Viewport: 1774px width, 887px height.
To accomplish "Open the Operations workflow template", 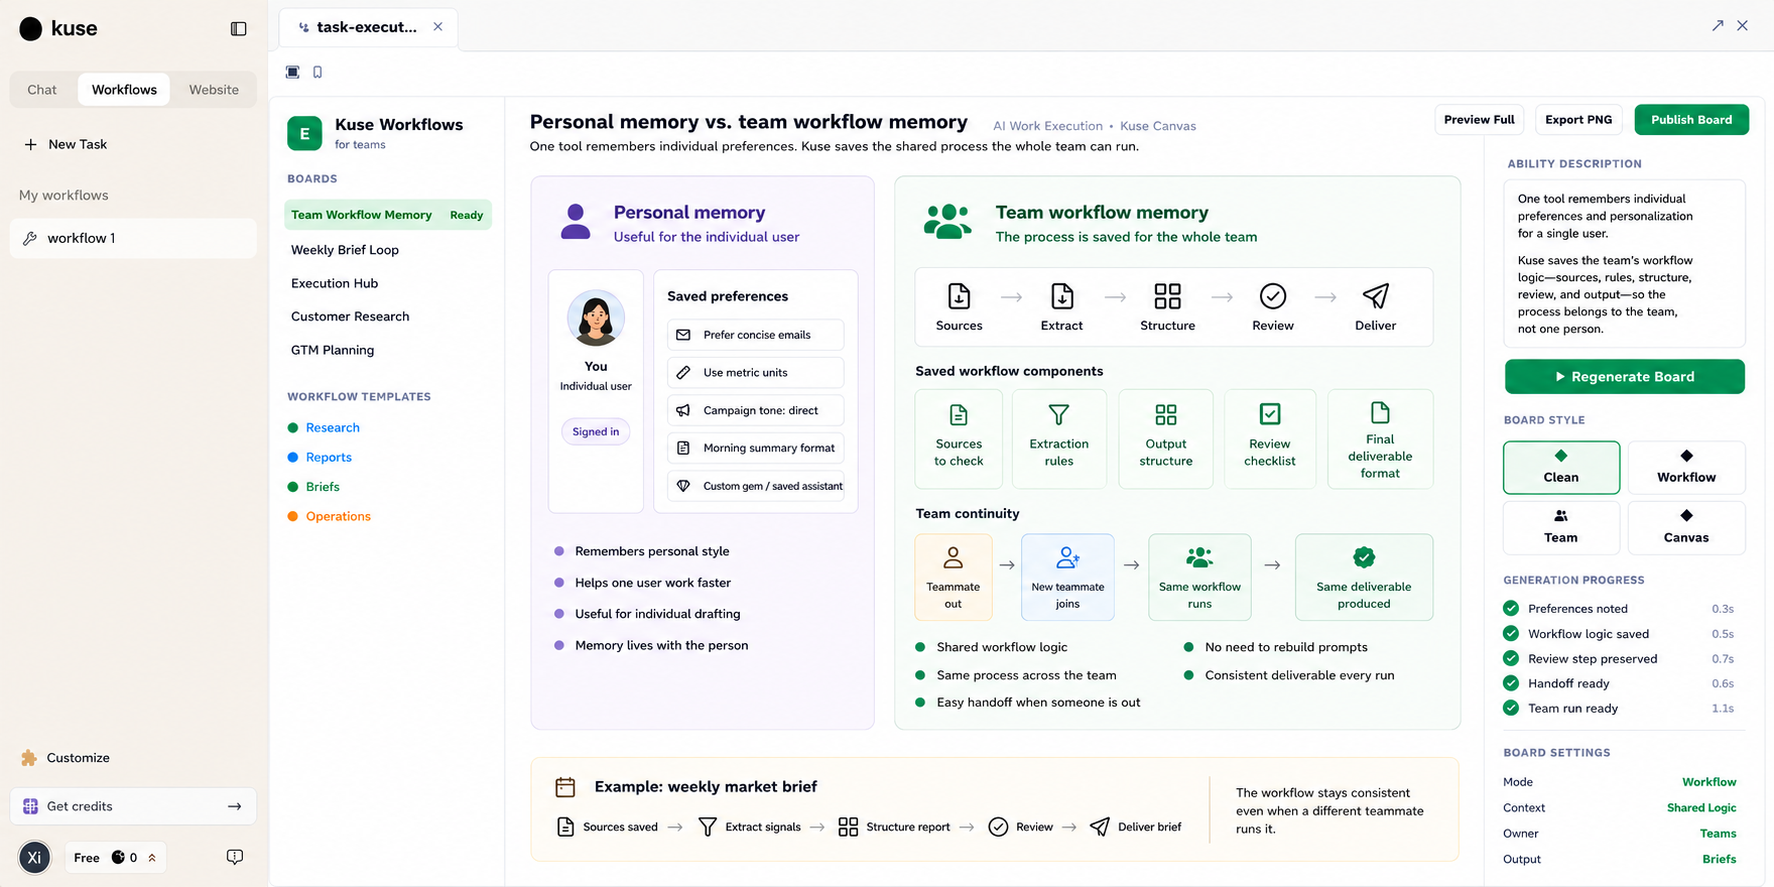I will (338, 516).
